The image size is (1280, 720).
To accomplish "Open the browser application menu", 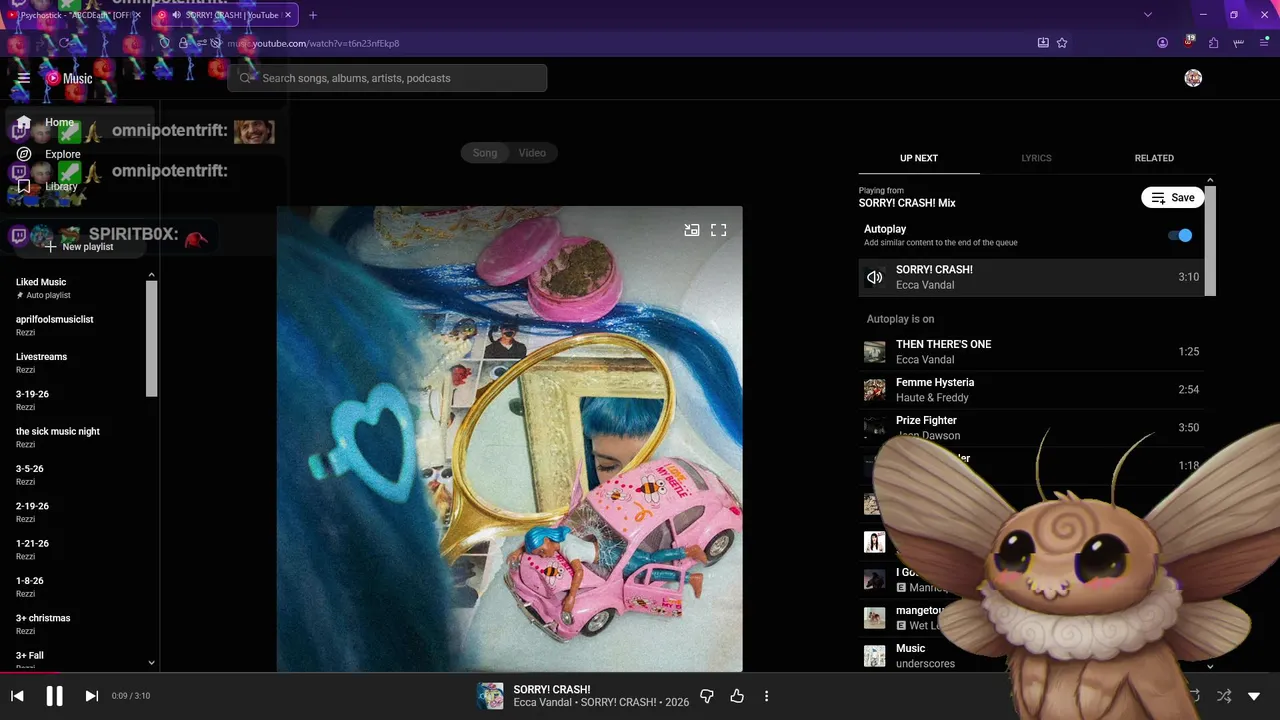I will [1264, 43].
